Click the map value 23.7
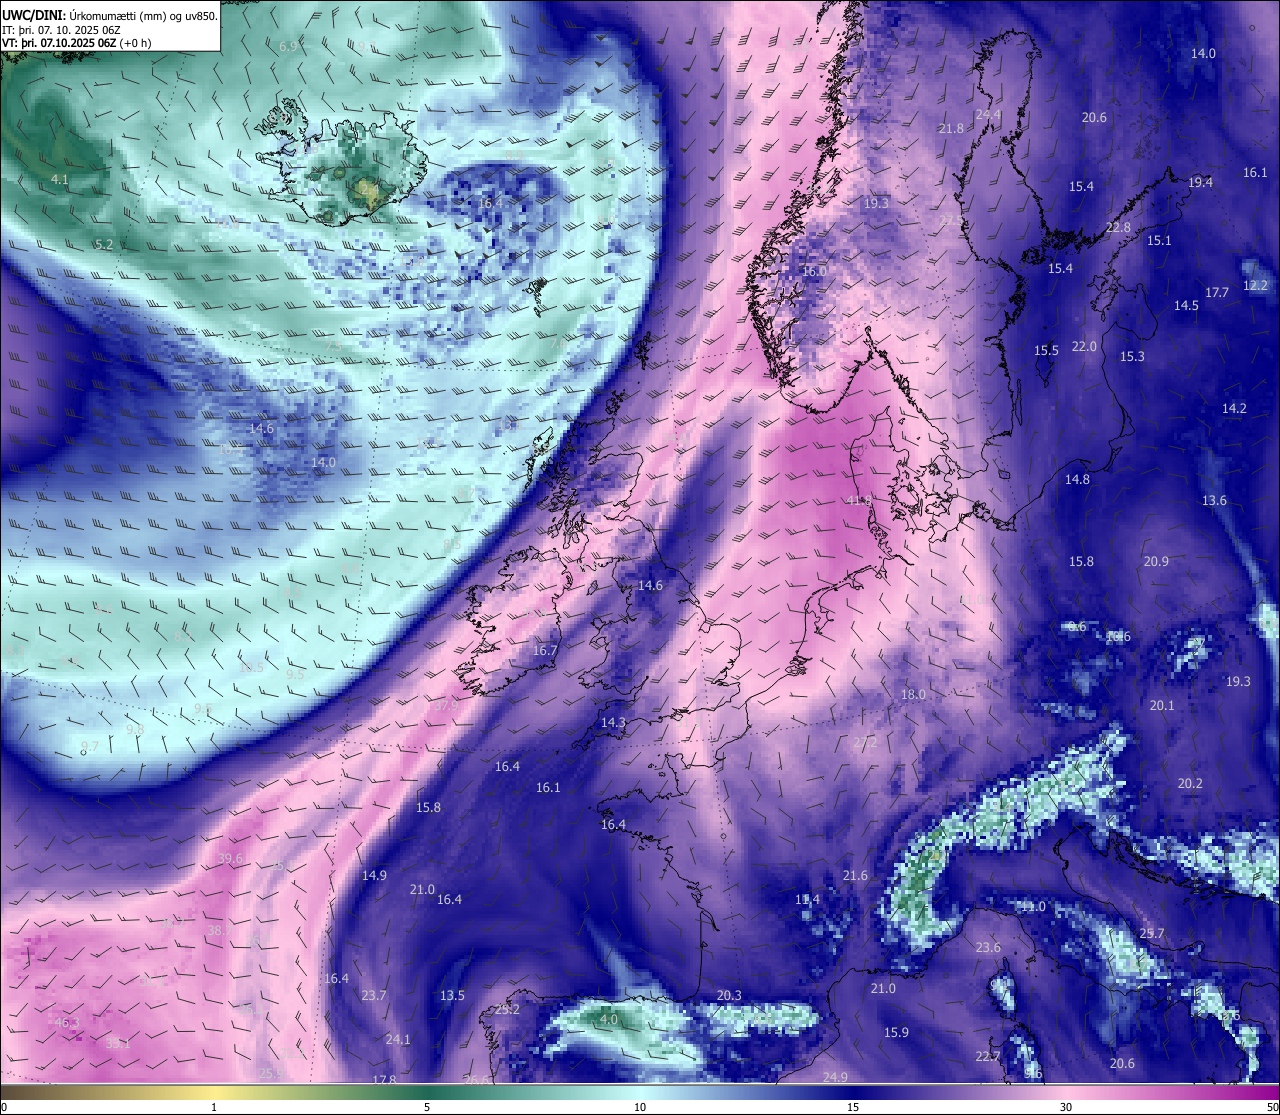 [x=374, y=995]
